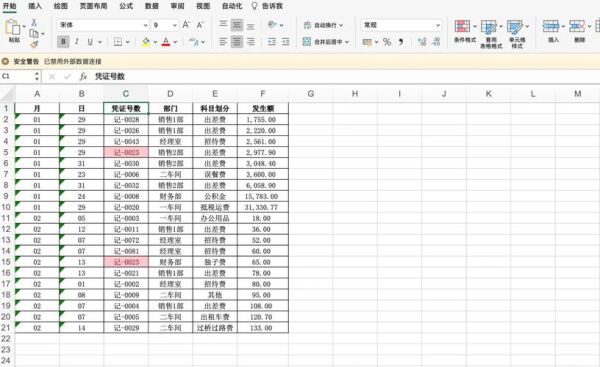
Task: Apply red font color A
Action: pos(166,42)
